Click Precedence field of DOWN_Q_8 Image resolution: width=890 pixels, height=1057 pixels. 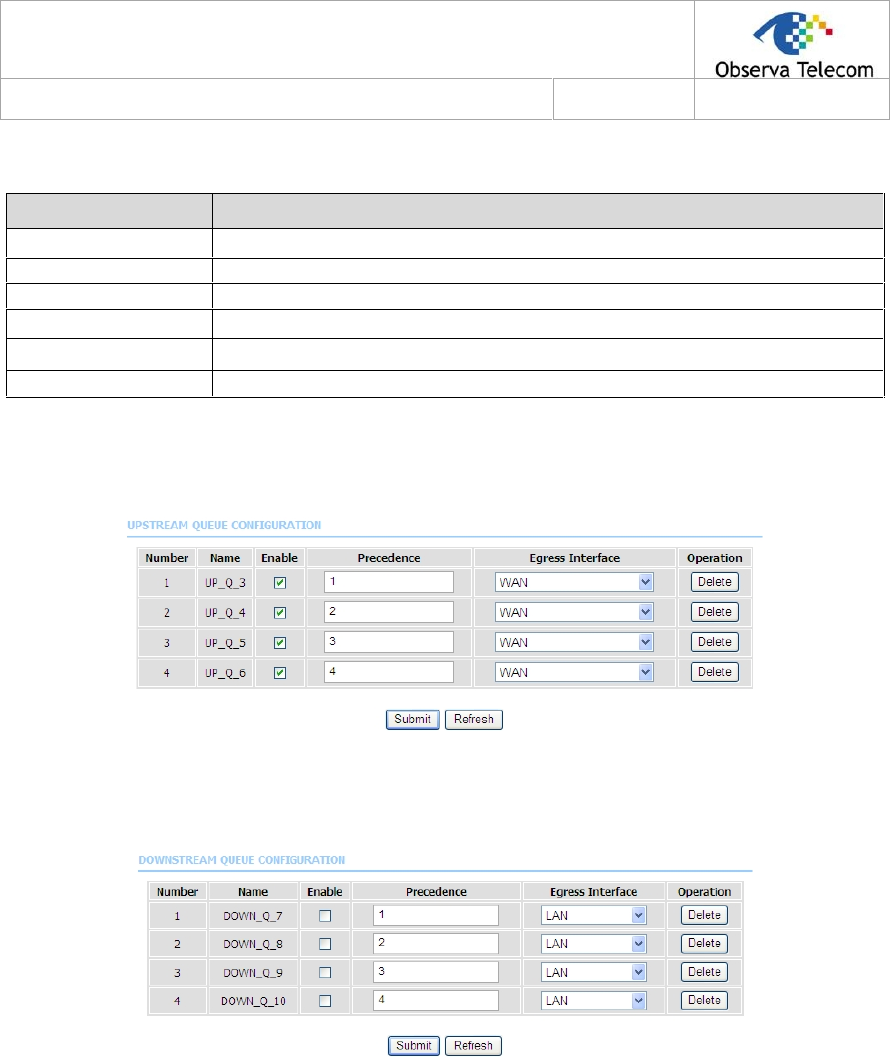click(x=436, y=944)
